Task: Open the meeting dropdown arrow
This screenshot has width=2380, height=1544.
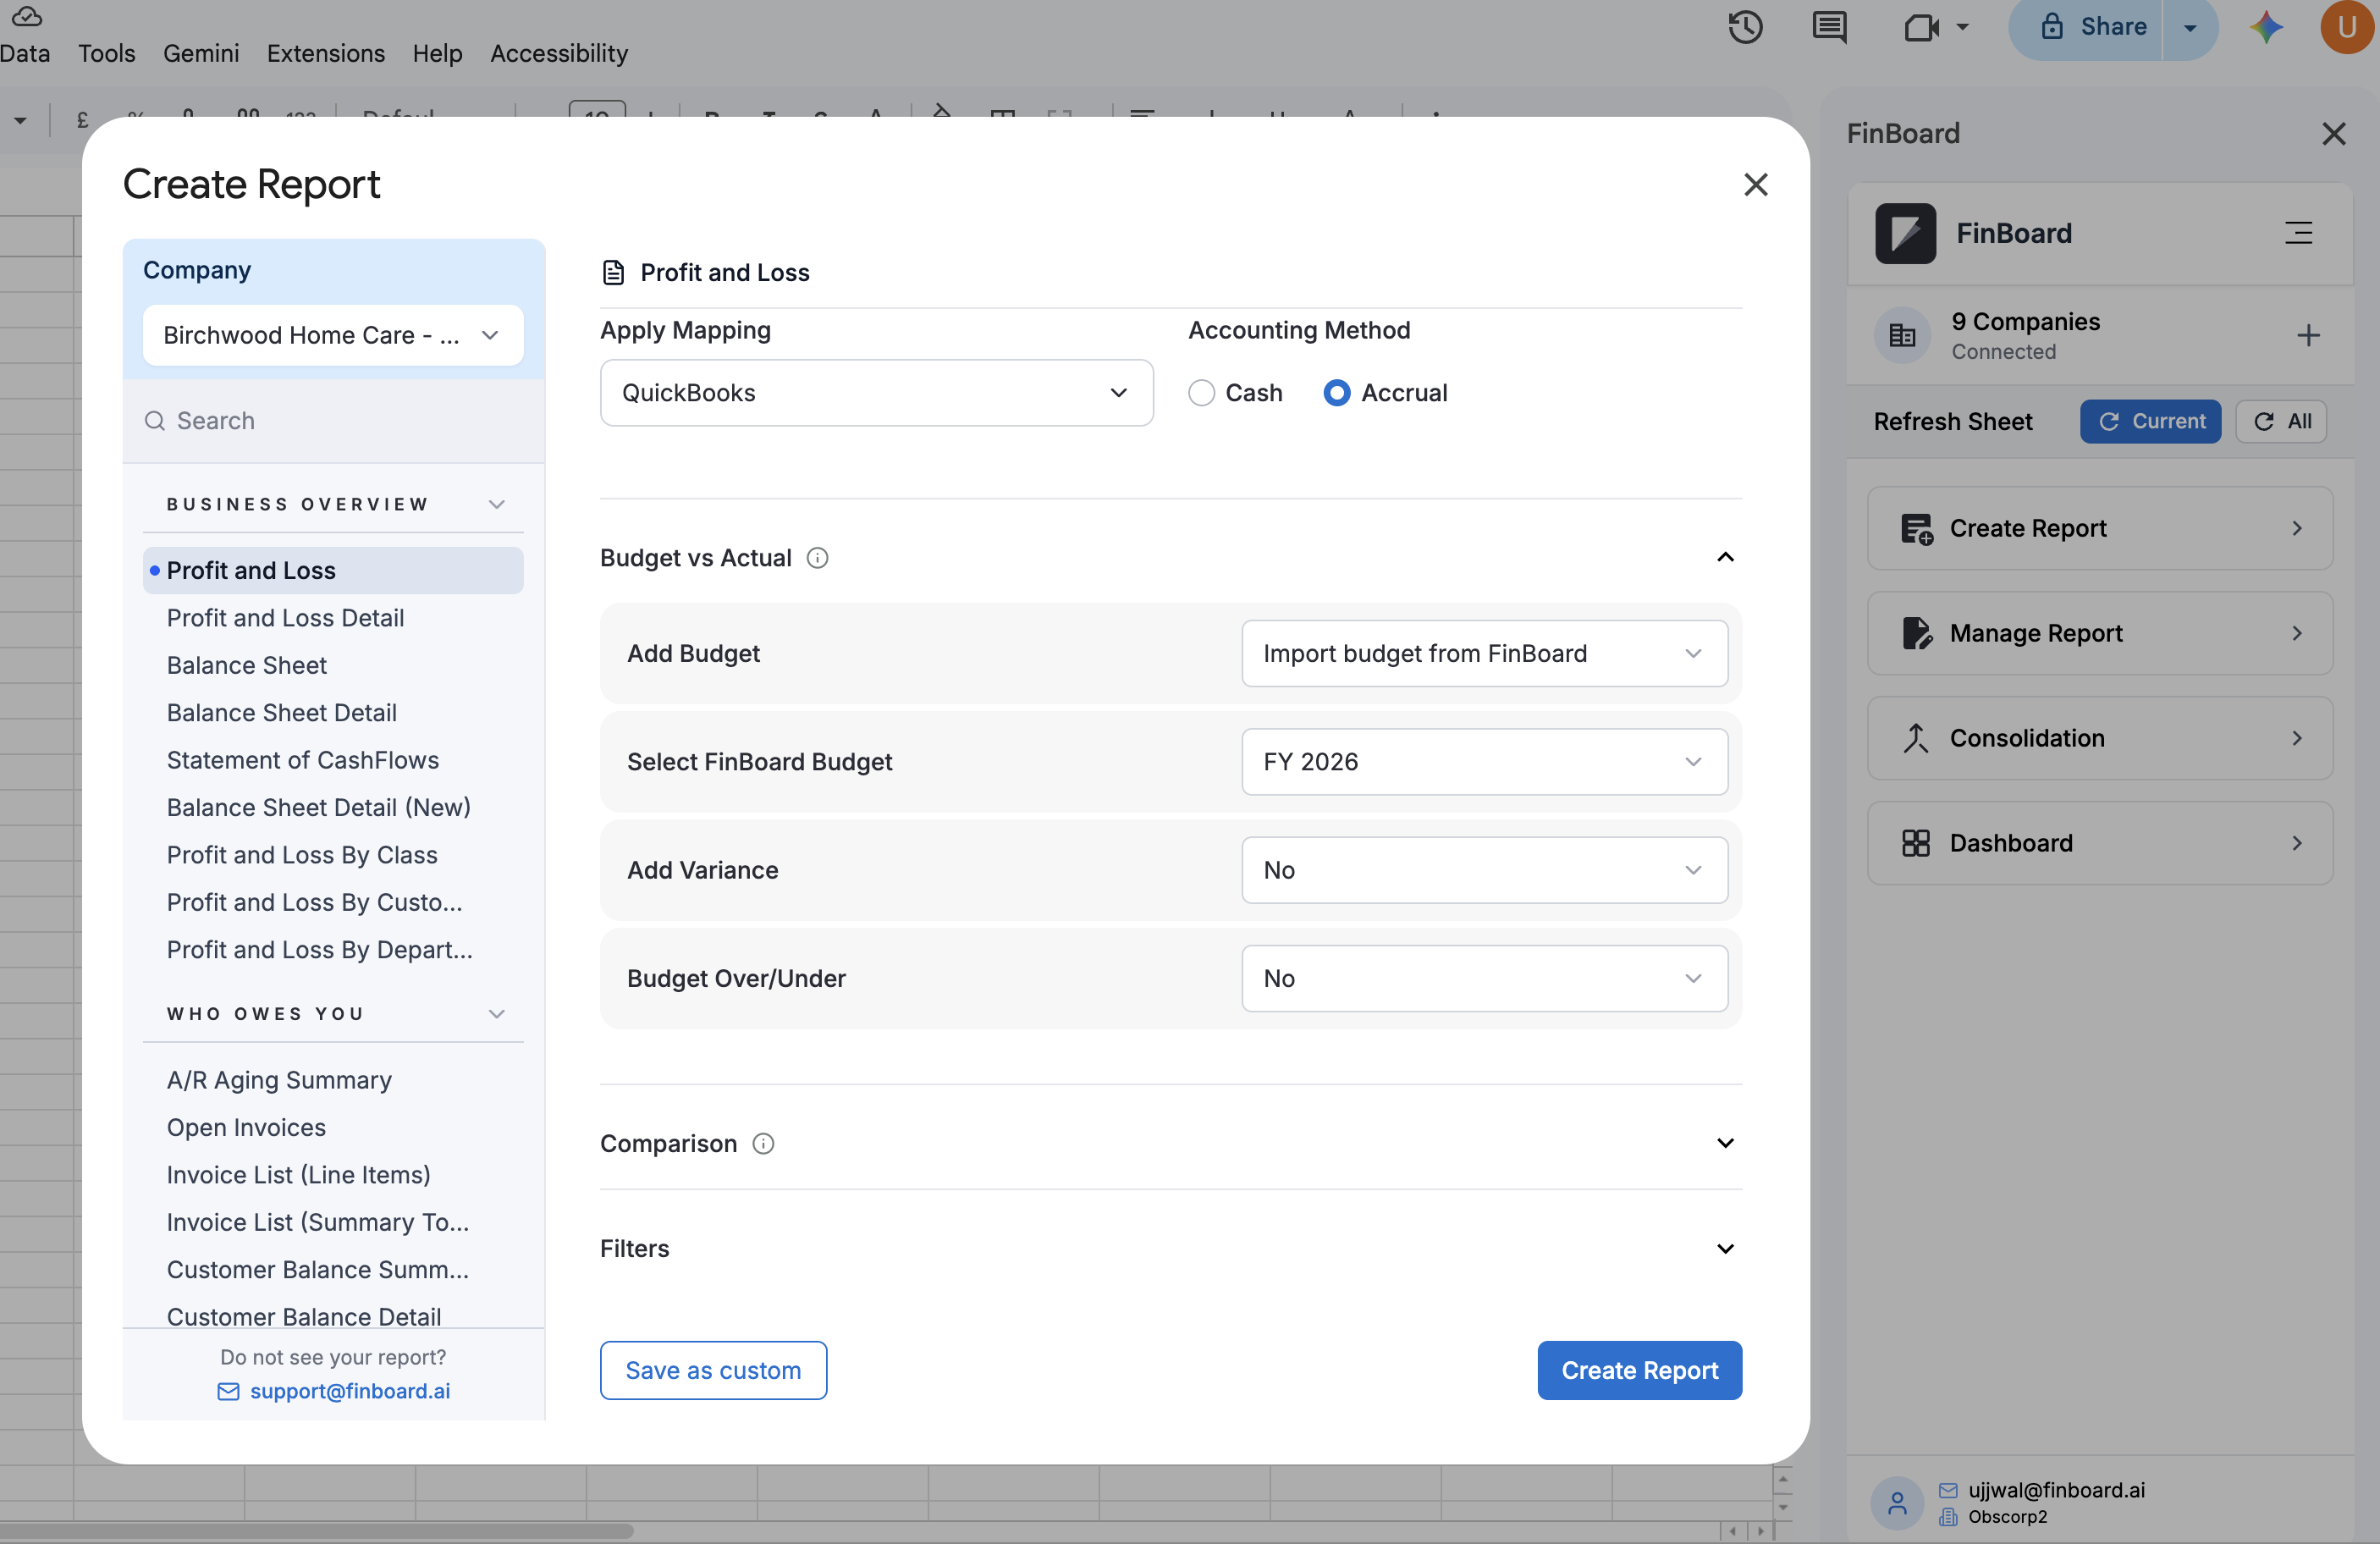Action: point(1962,27)
